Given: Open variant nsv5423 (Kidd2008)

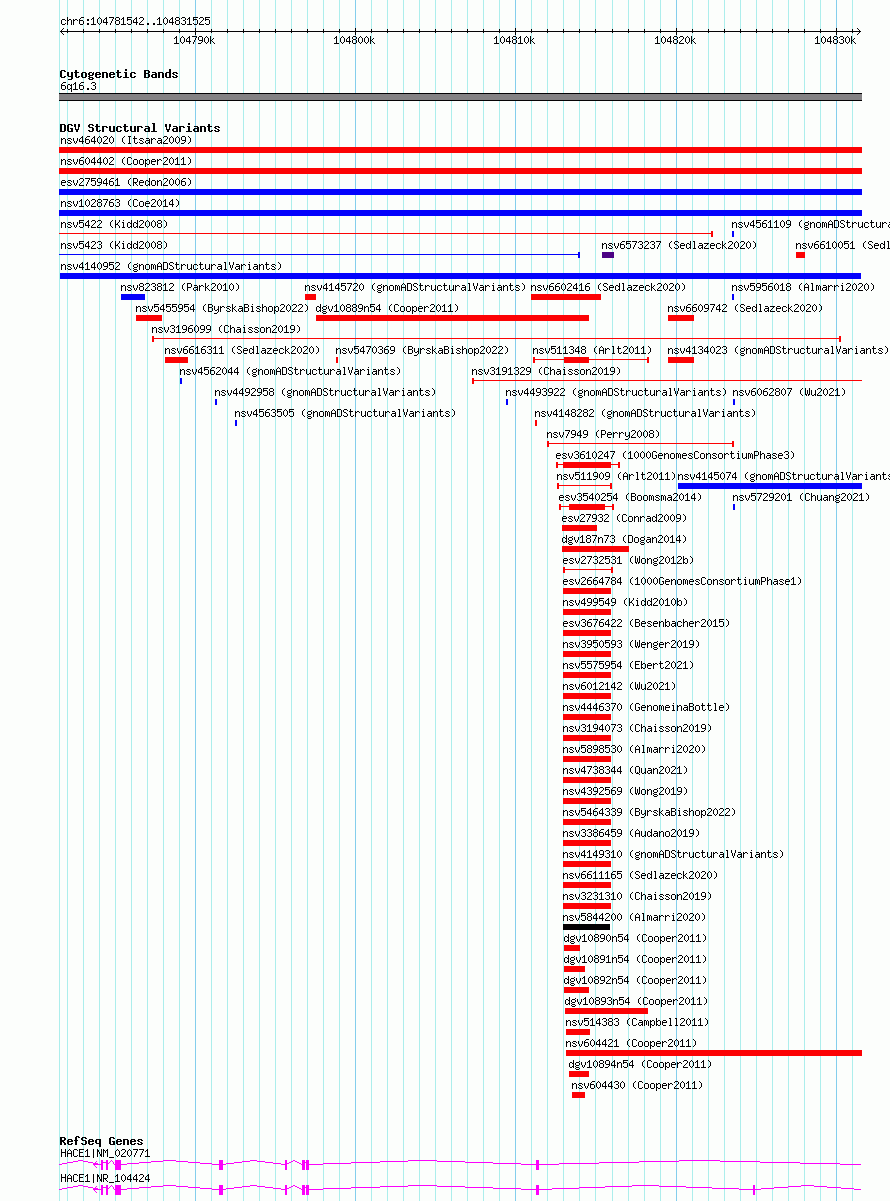Looking at the screenshot, I should coord(114,245).
